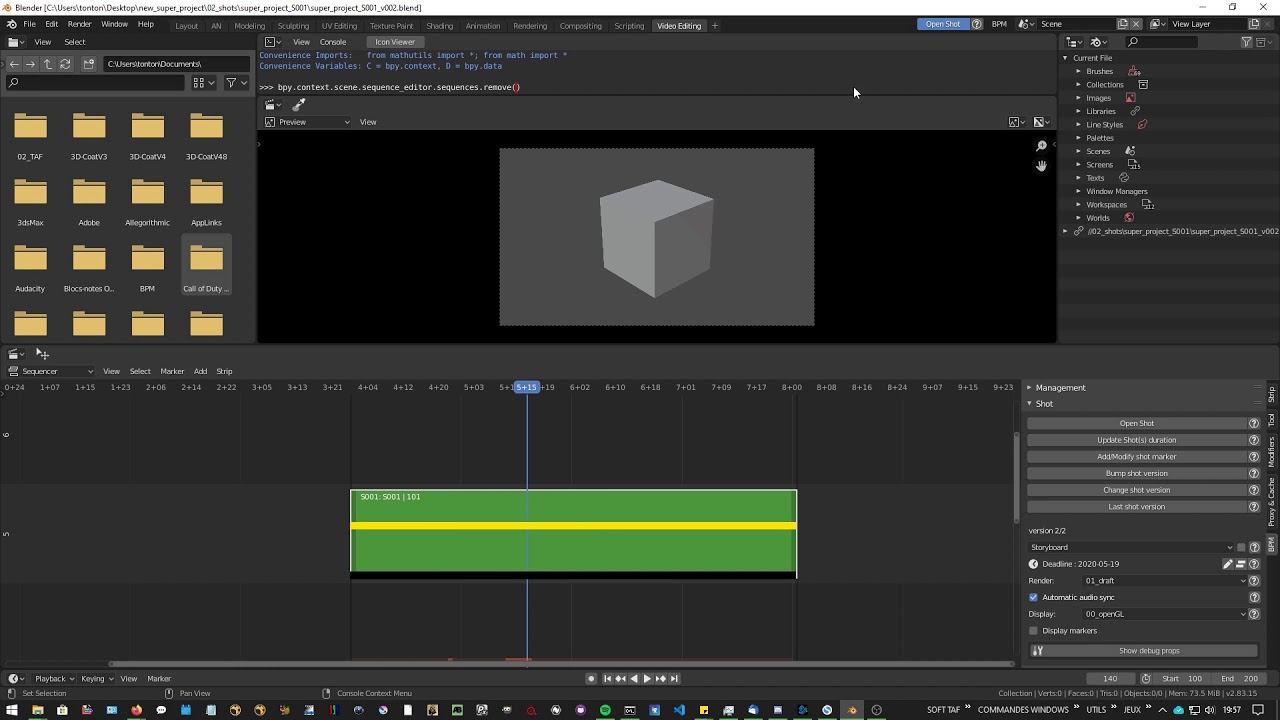Click the edit pencil next to Deadline

pyautogui.click(x=1228, y=564)
